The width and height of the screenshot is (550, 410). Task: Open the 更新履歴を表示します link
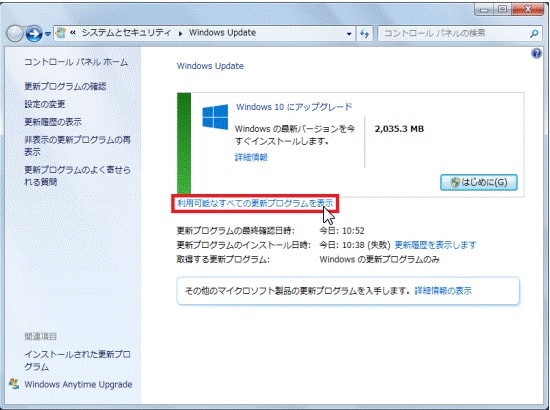click(435, 245)
